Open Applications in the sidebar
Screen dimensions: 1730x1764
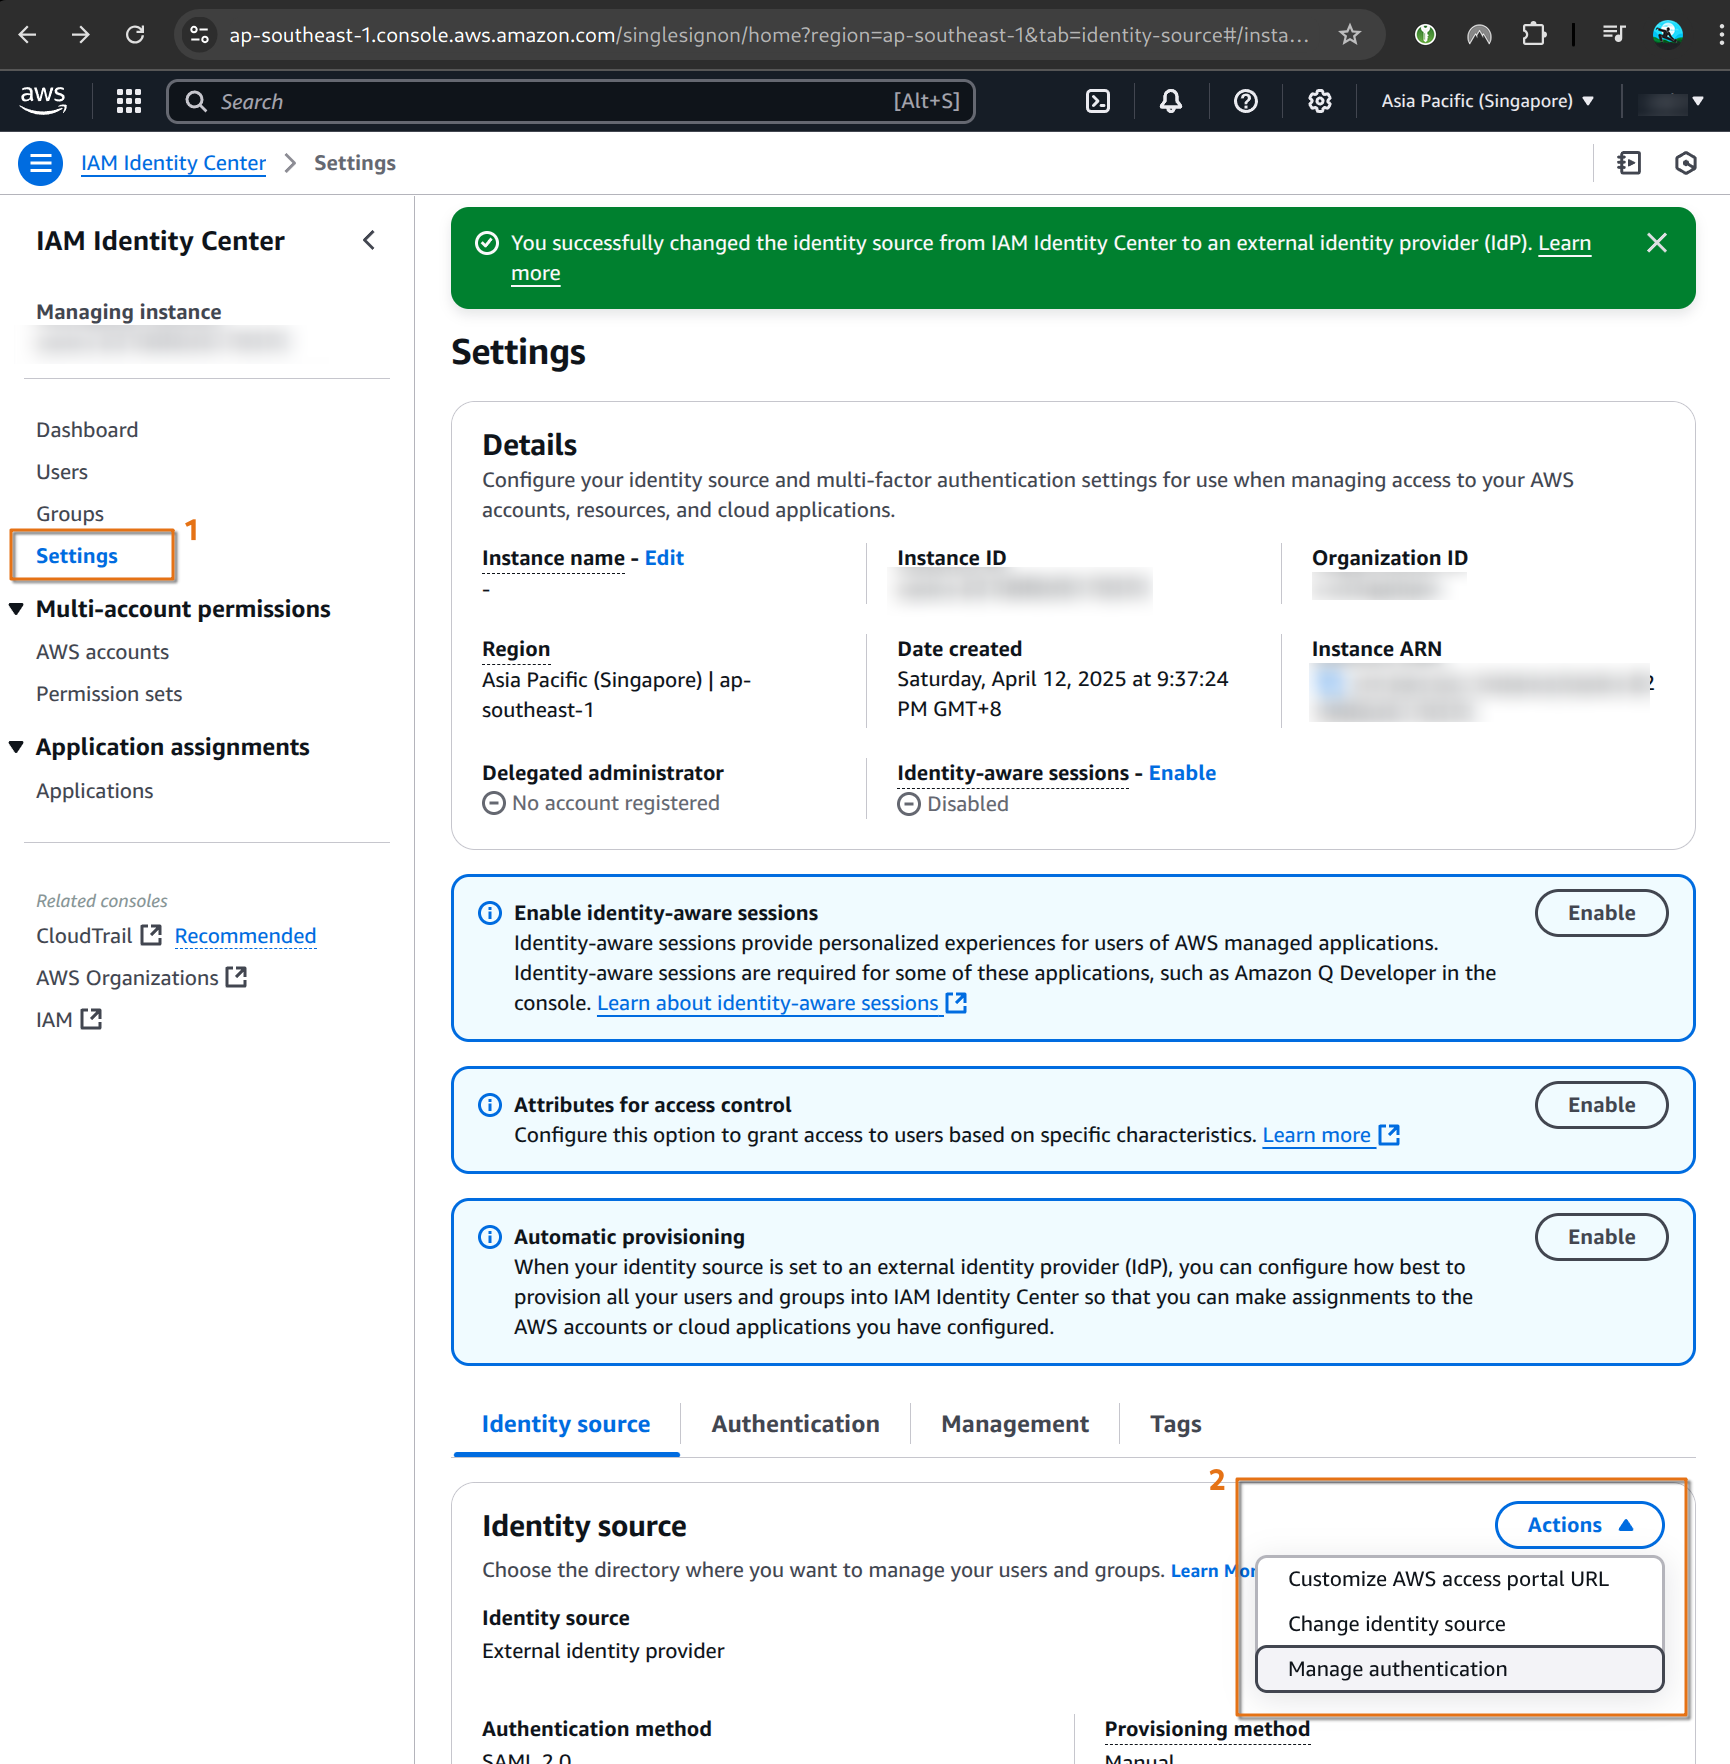pos(95,791)
